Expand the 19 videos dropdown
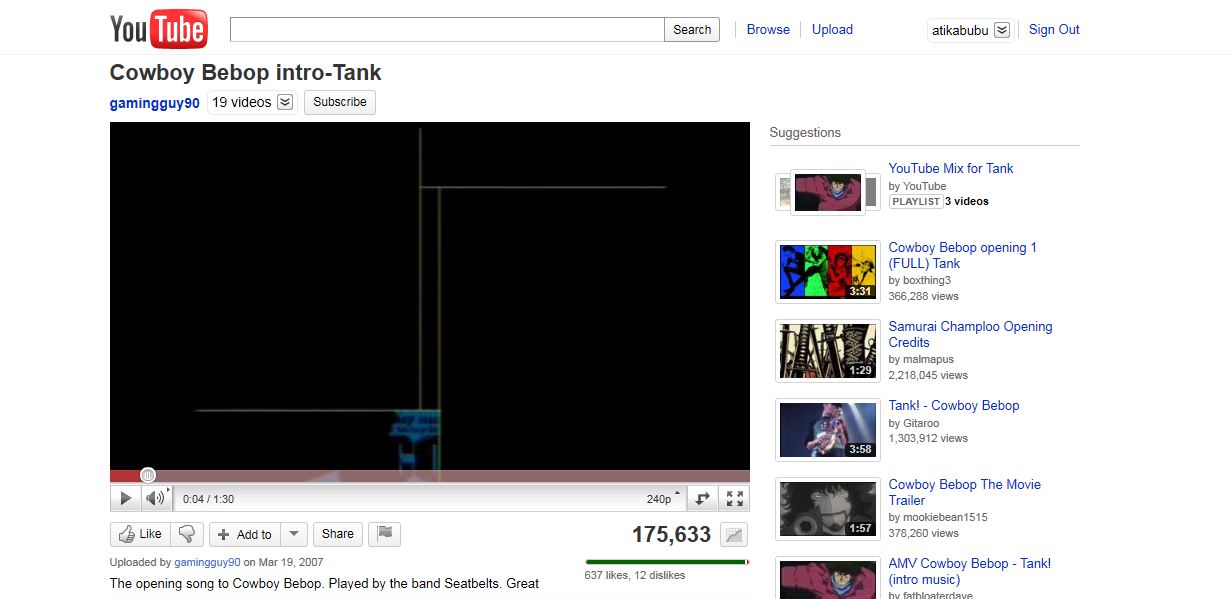This screenshot has height=599, width=1232. (x=285, y=102)
